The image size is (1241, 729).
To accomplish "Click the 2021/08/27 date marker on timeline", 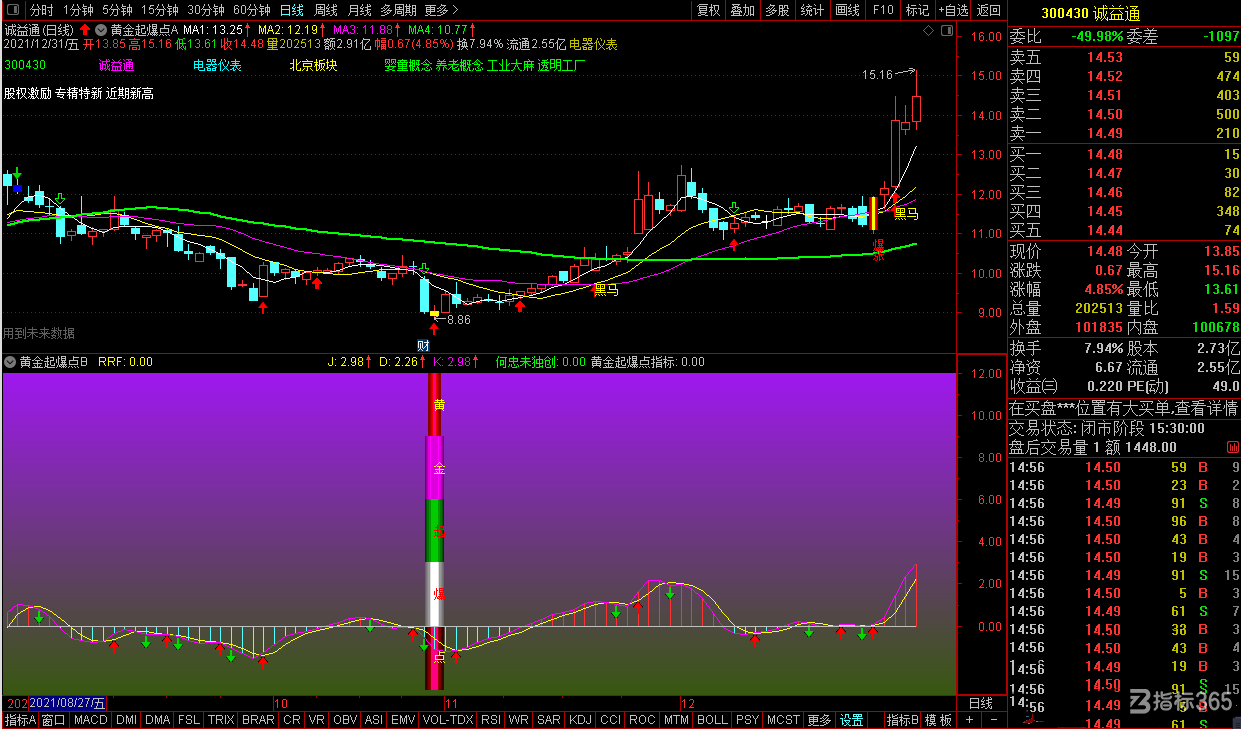I will (x=68, y=703).
